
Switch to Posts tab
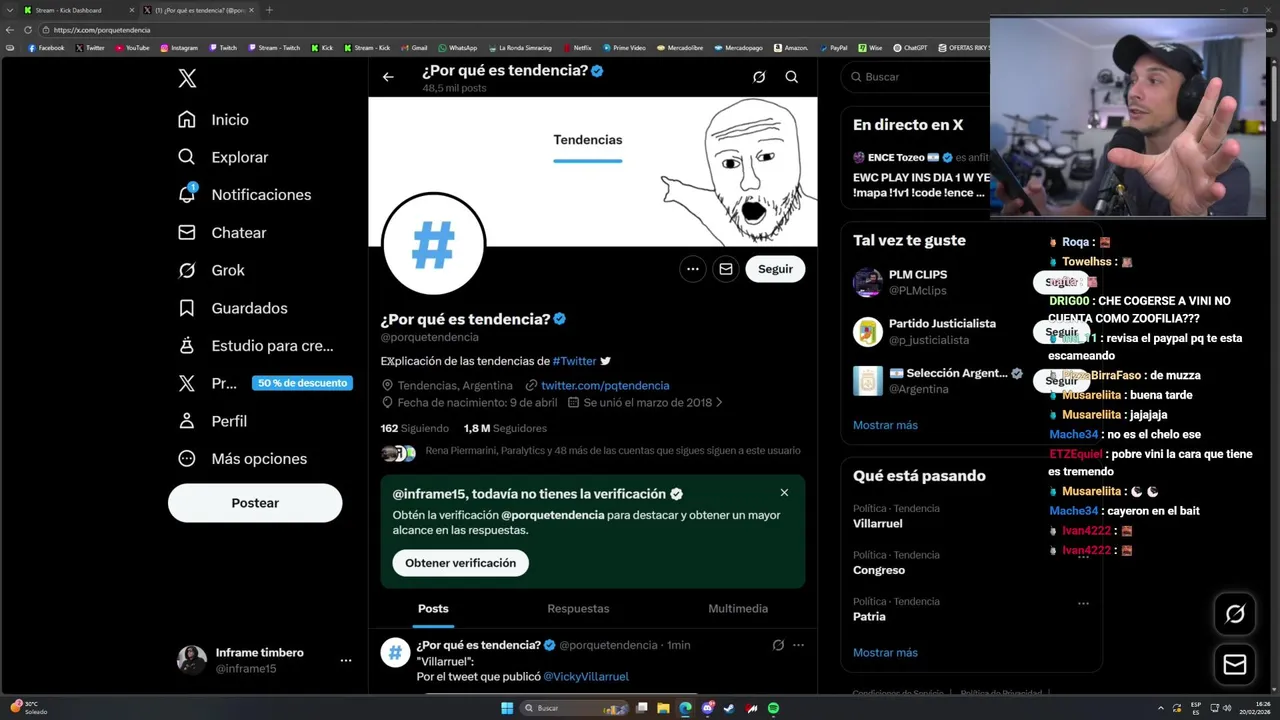(433, 608)
